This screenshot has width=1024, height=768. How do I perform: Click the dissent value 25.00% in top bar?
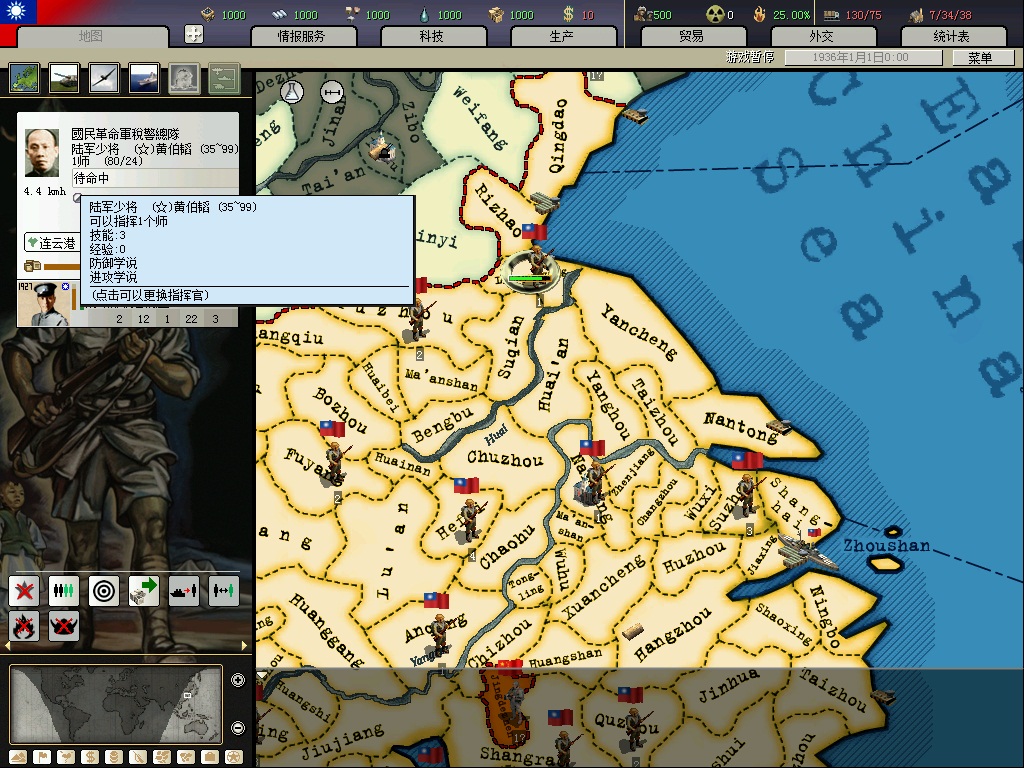(791, 15)
